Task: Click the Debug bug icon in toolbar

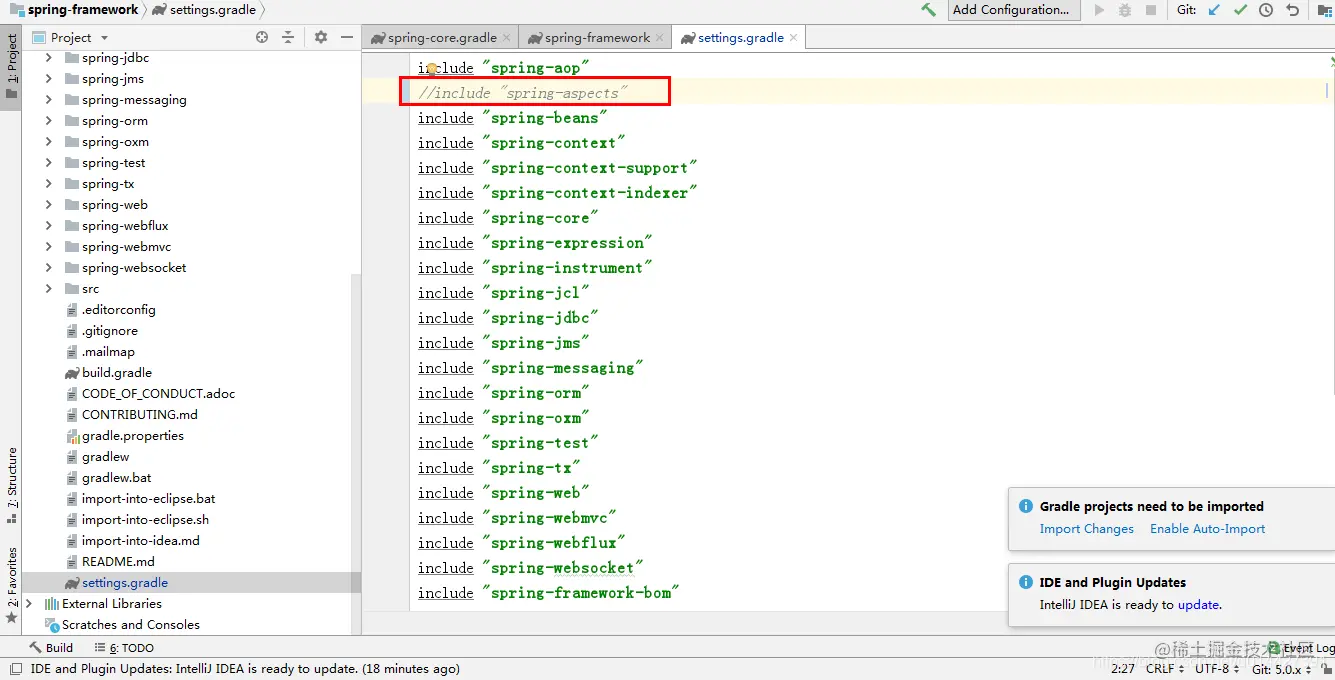Action: point(1125,10)
